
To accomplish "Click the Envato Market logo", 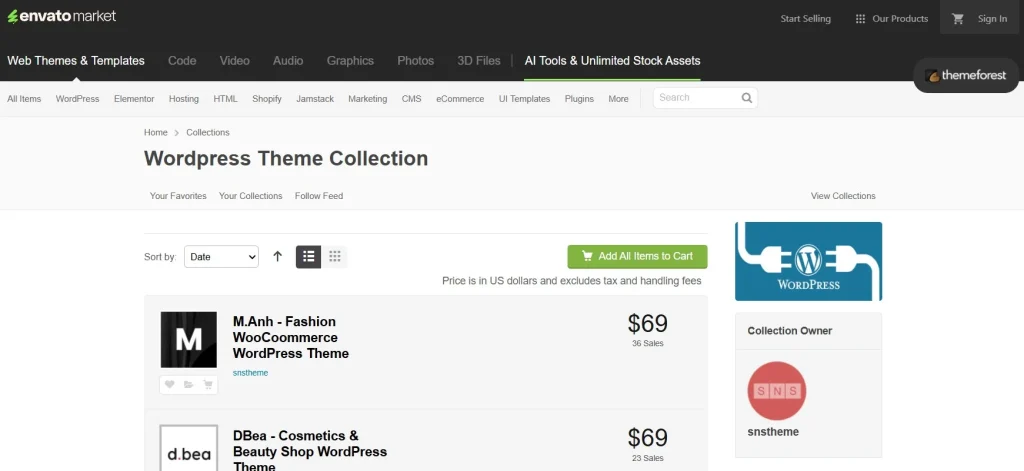I will click(x=62, y=16).
